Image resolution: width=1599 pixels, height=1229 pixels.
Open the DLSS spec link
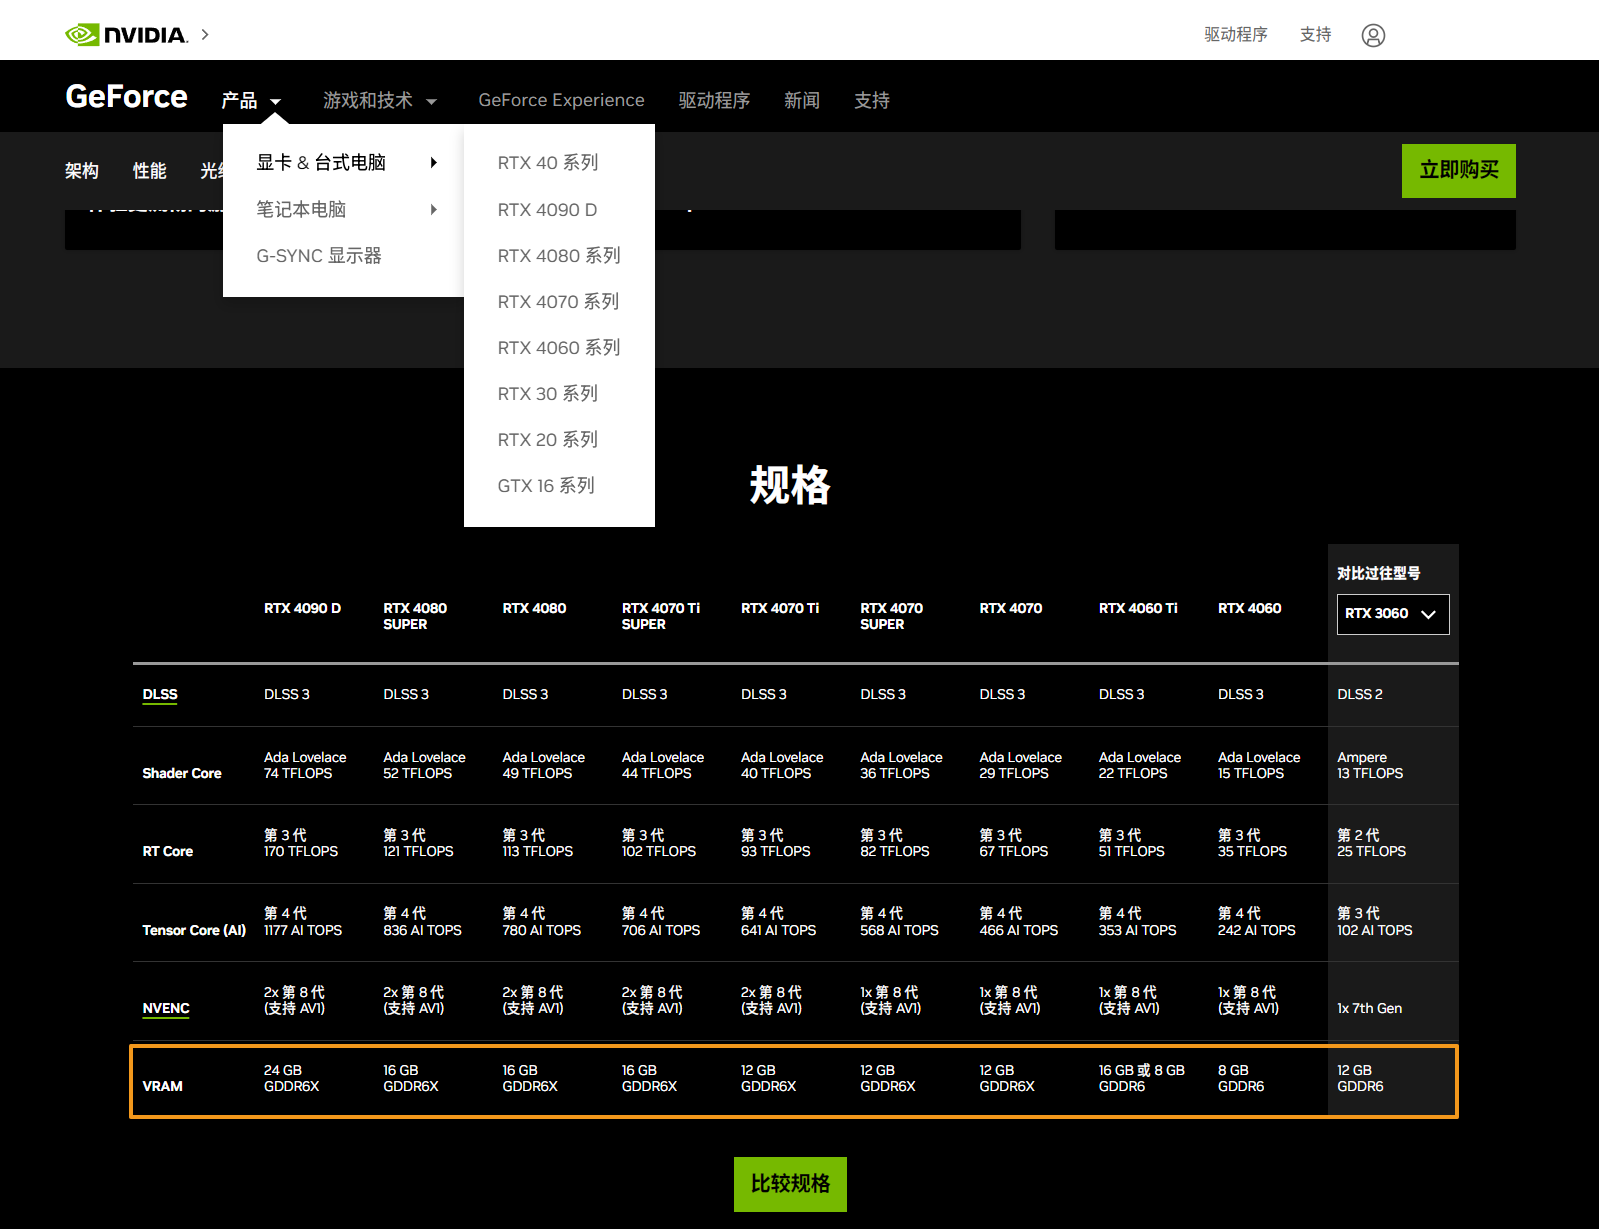pos(160,695)
